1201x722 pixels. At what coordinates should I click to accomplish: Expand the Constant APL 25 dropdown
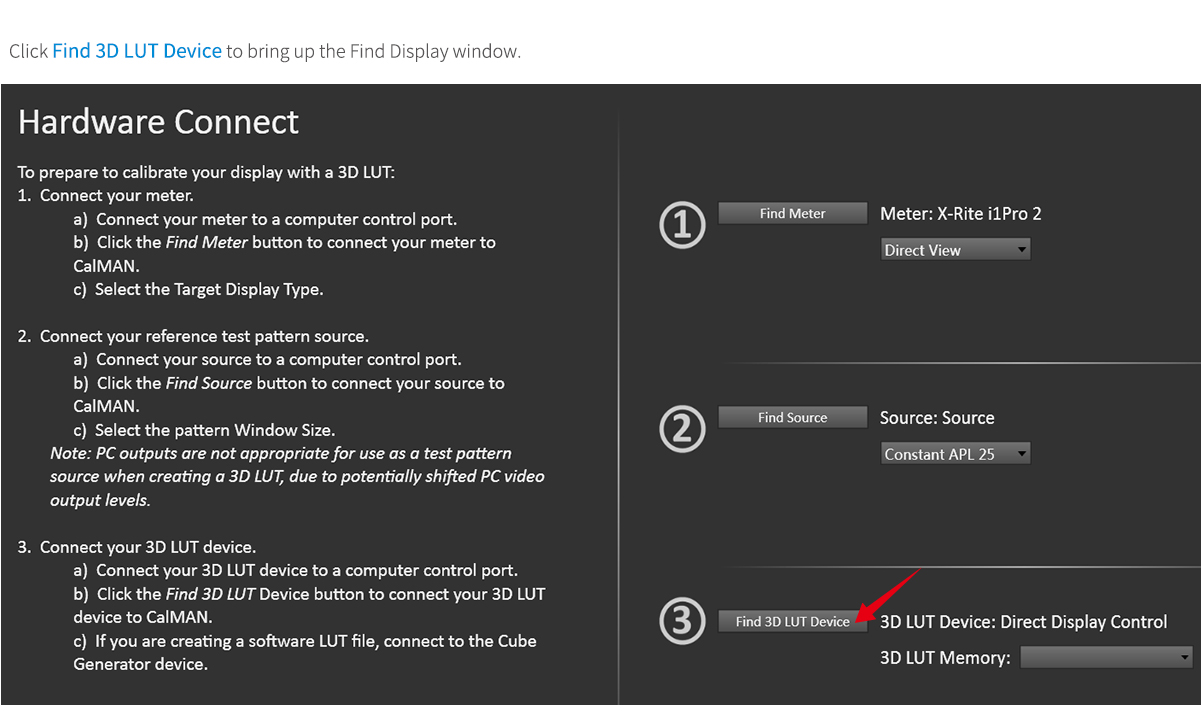955,454
